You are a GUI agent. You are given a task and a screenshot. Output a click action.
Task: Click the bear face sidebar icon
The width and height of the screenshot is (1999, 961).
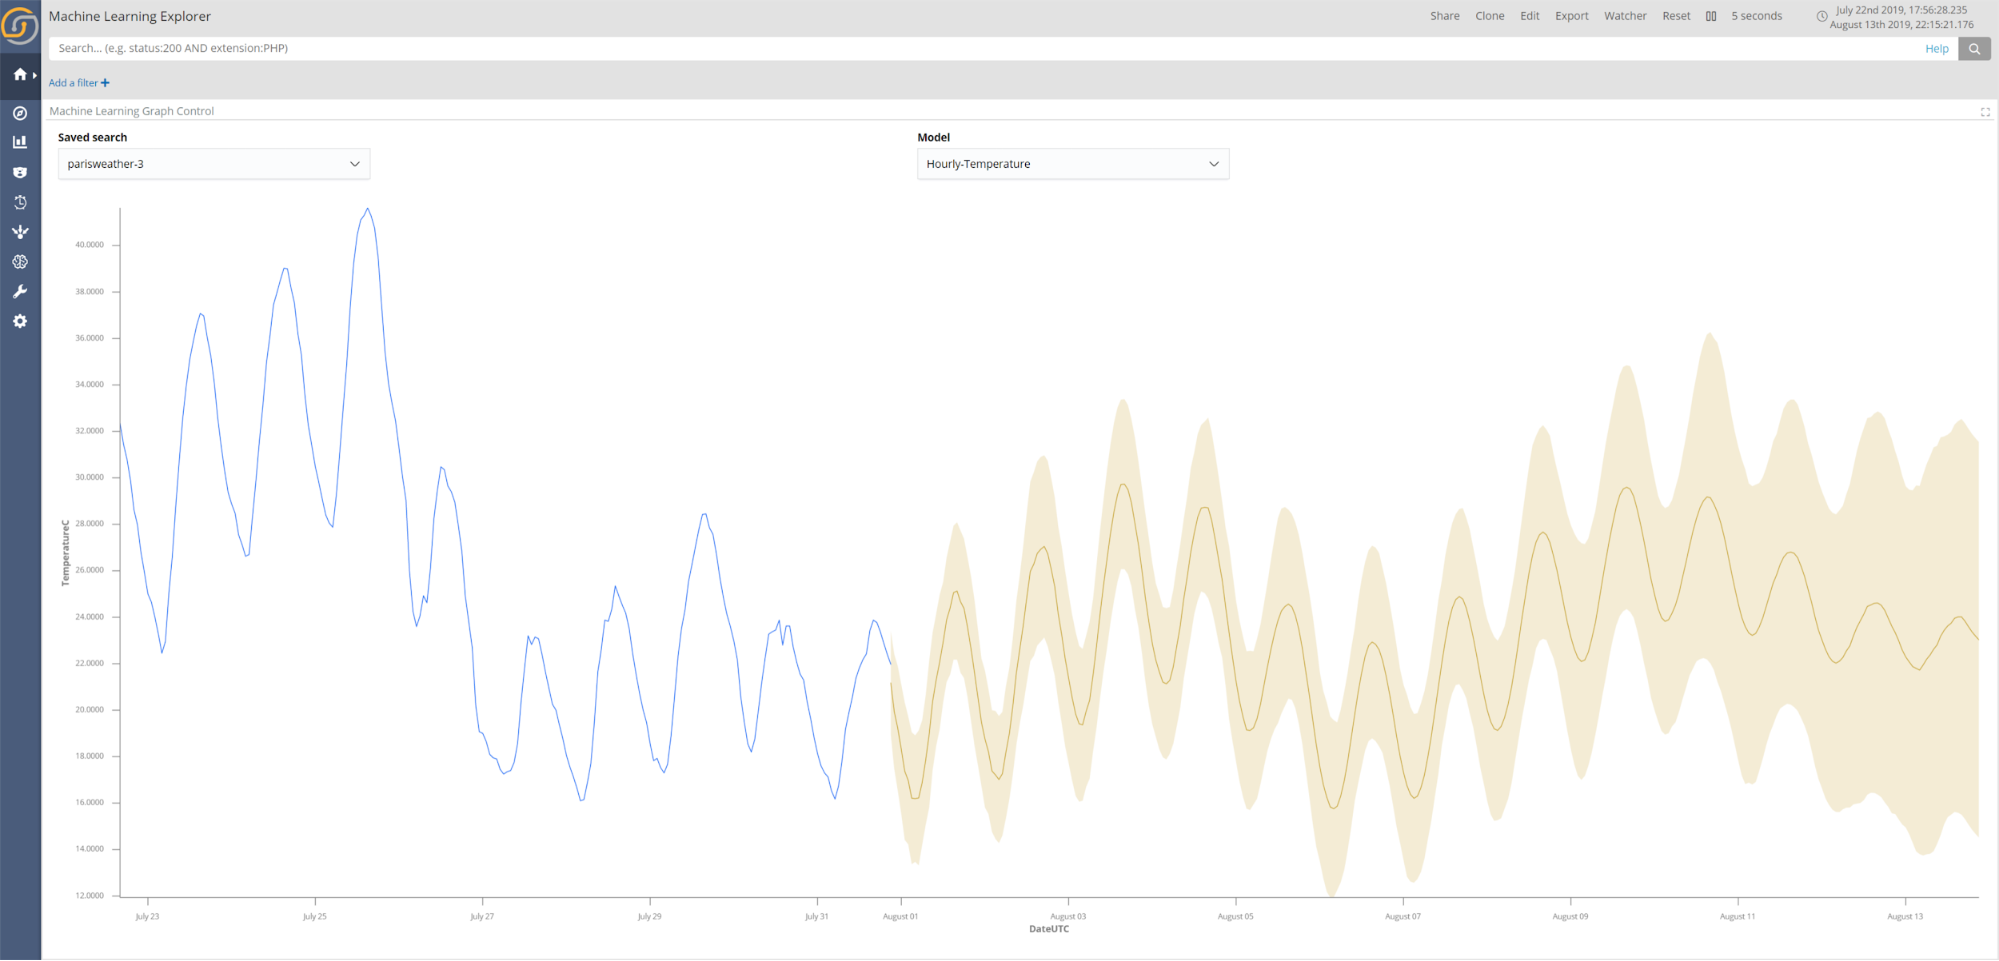pos(20,172)
